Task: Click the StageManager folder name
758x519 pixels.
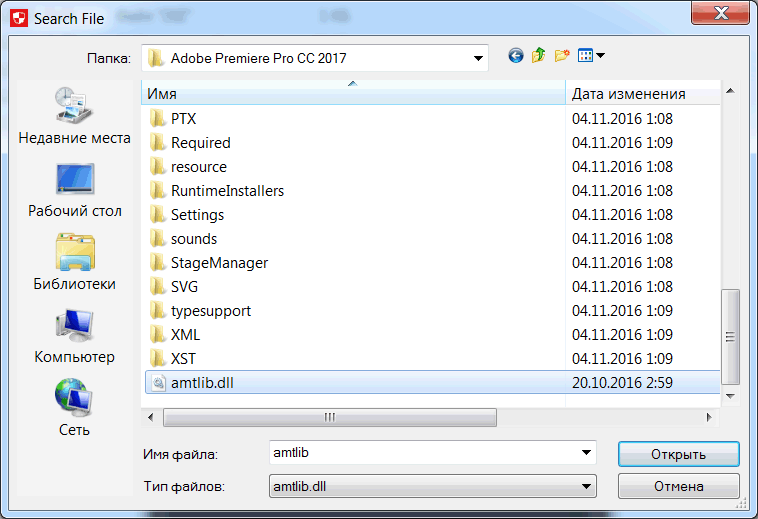Action: click(x=219, y=263)
